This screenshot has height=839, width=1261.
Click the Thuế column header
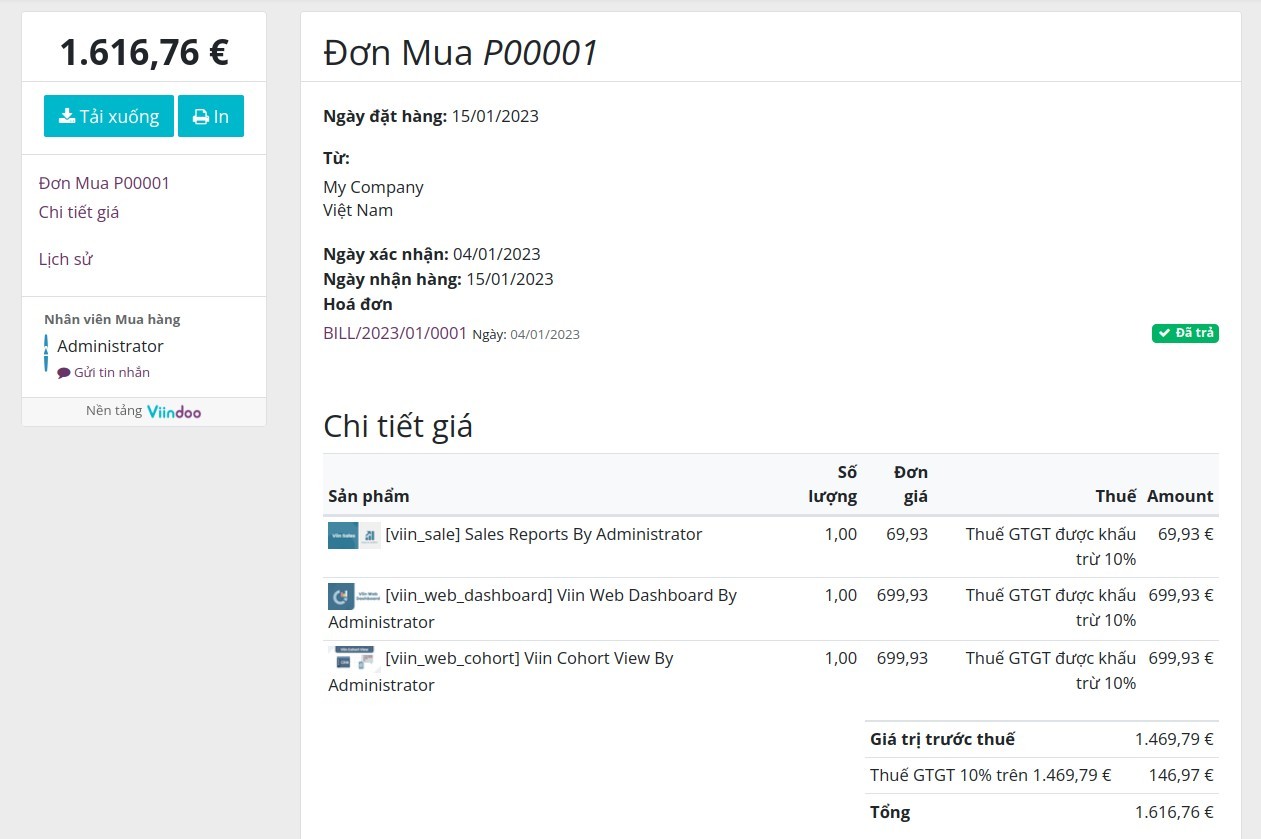[x=1116, y=496]
